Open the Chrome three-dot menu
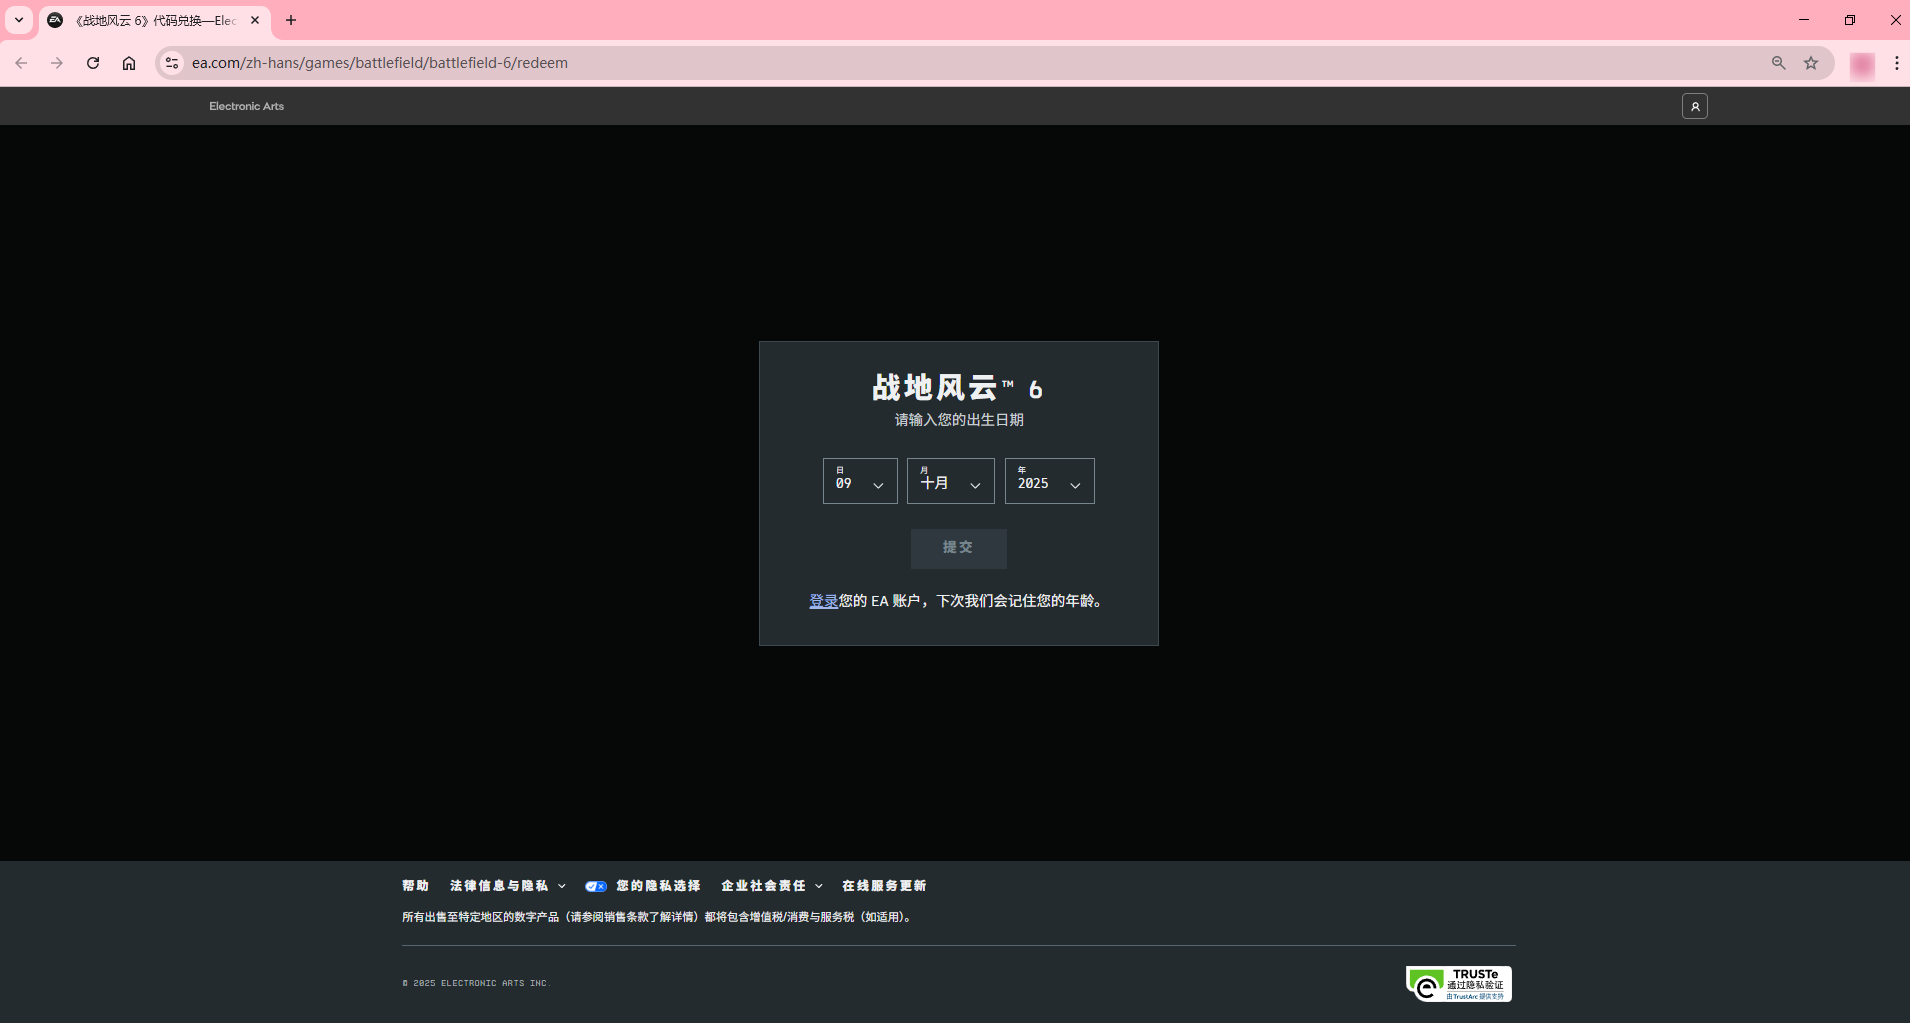 [1896, 63]
